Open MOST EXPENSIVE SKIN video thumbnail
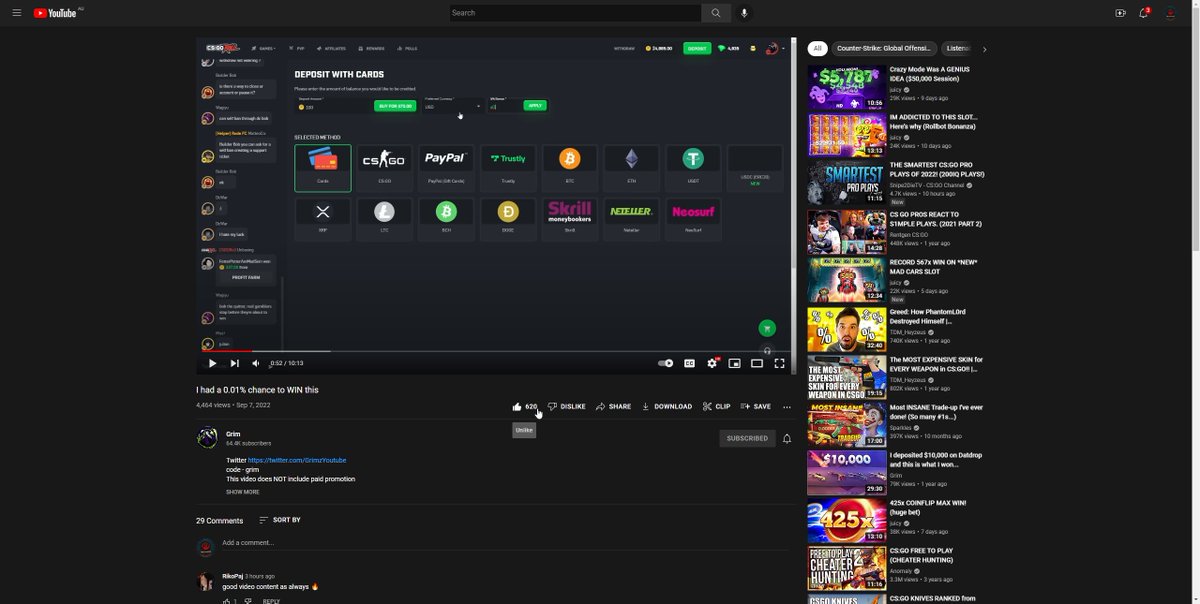 846,377
